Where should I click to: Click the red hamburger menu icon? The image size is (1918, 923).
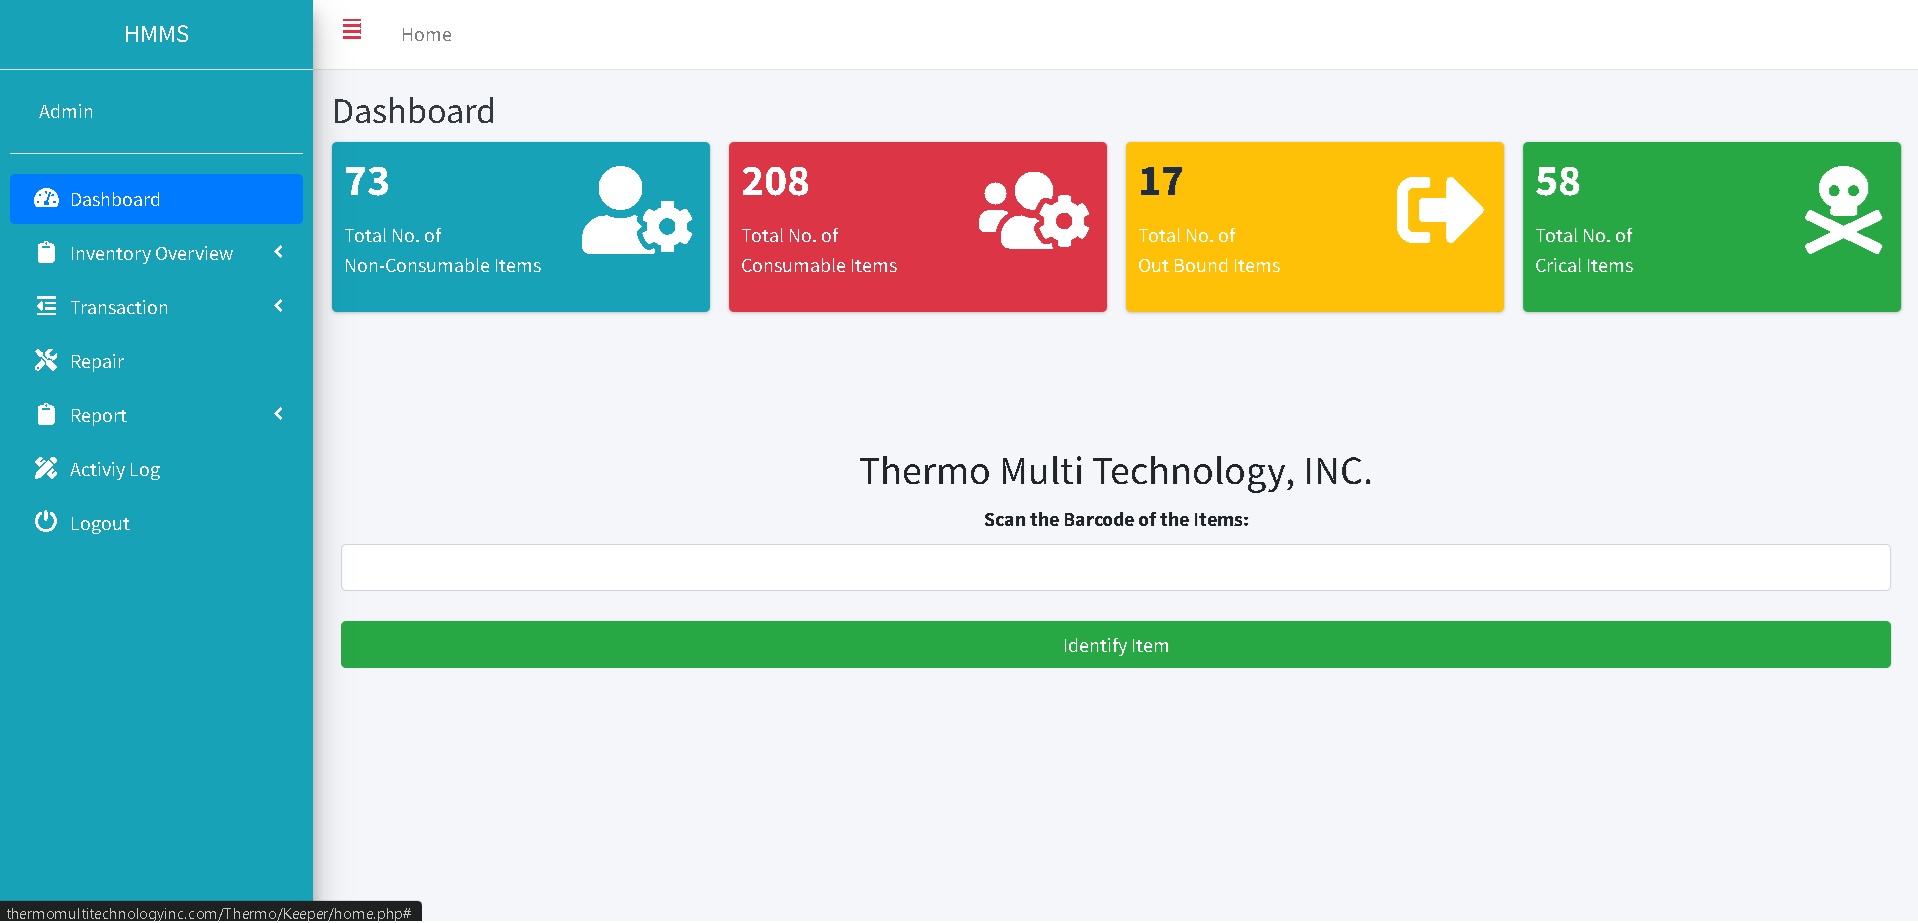coord(351,30)
